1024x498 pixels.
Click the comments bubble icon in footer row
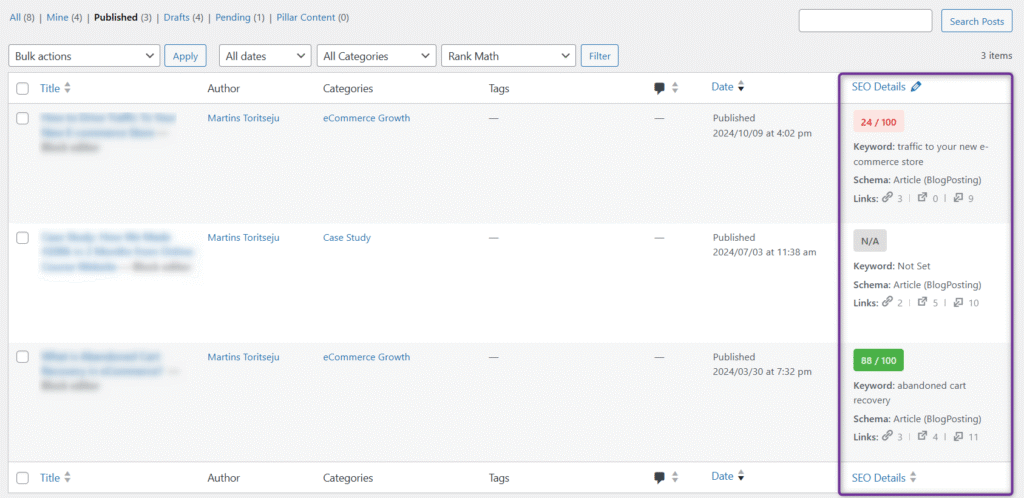coord(660,478)
